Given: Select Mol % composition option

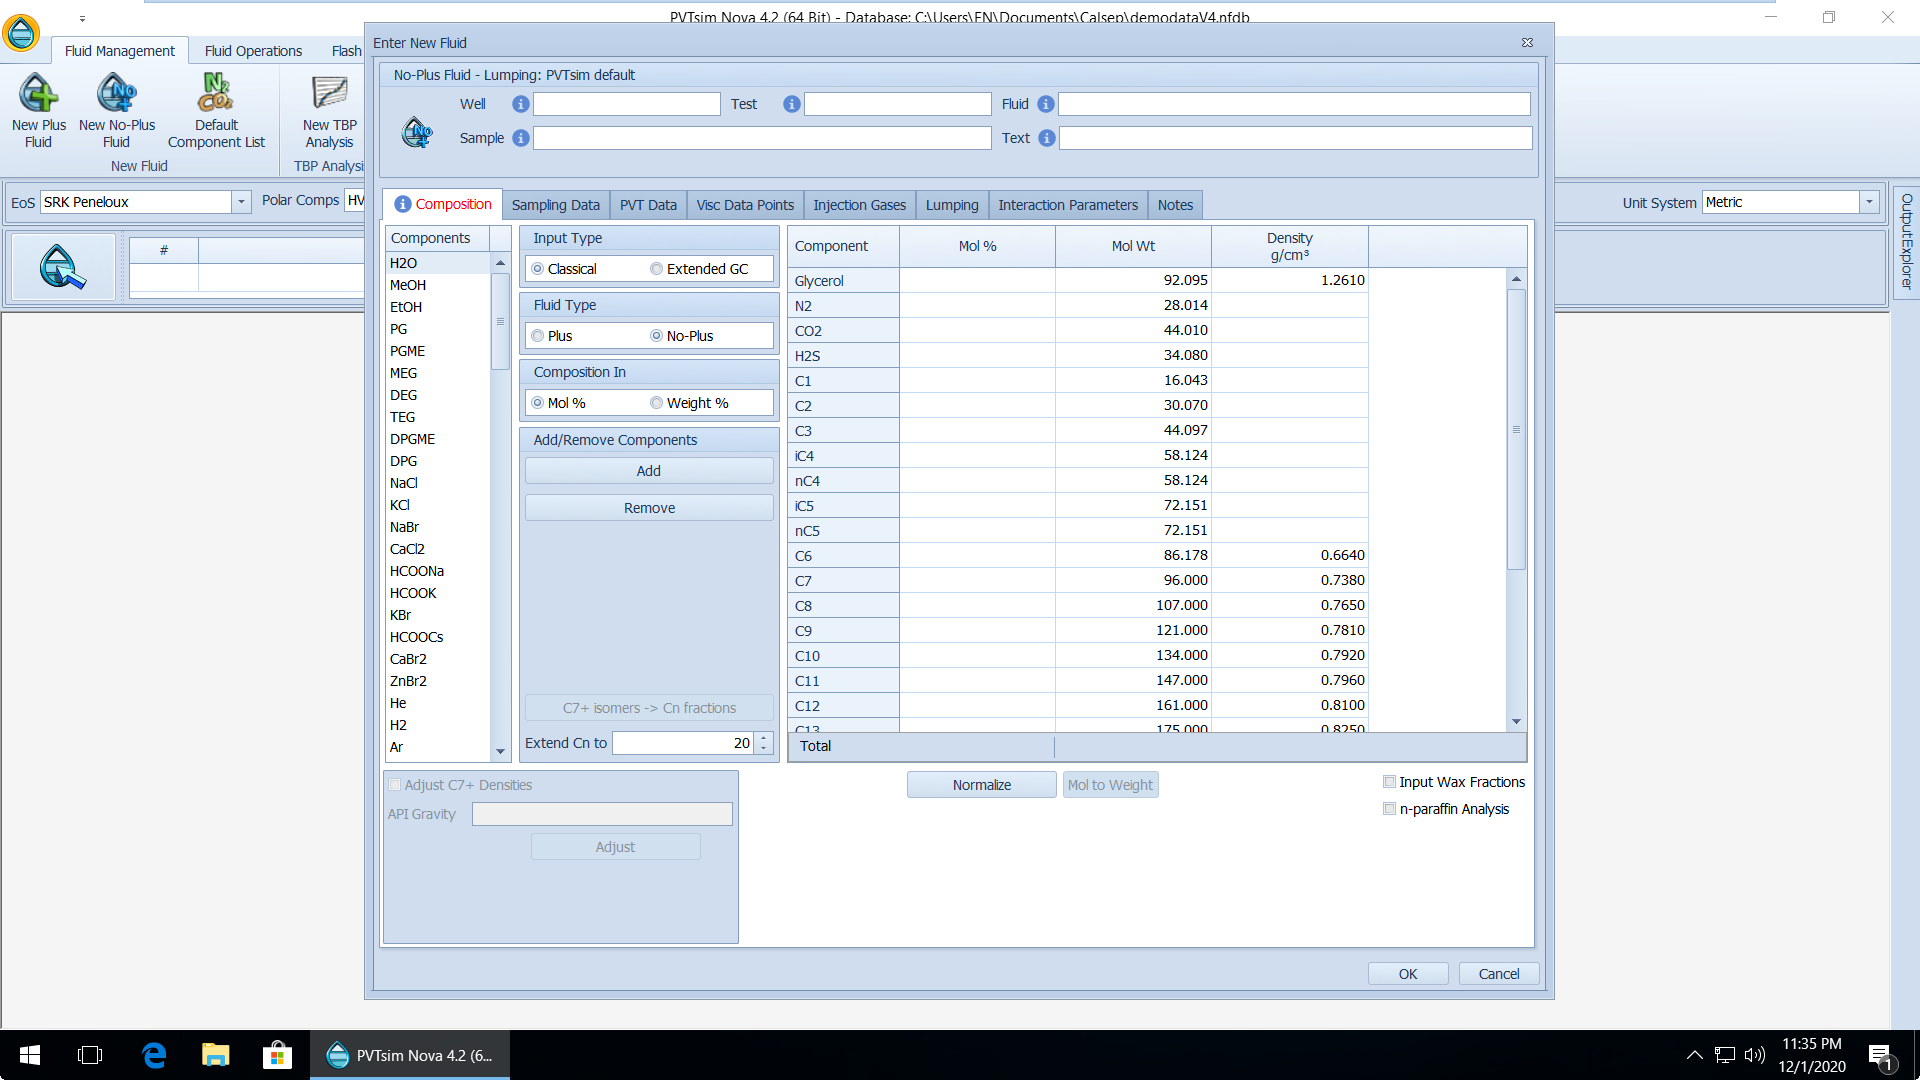Looking at the screenshot, I should [x=538, y=403].
